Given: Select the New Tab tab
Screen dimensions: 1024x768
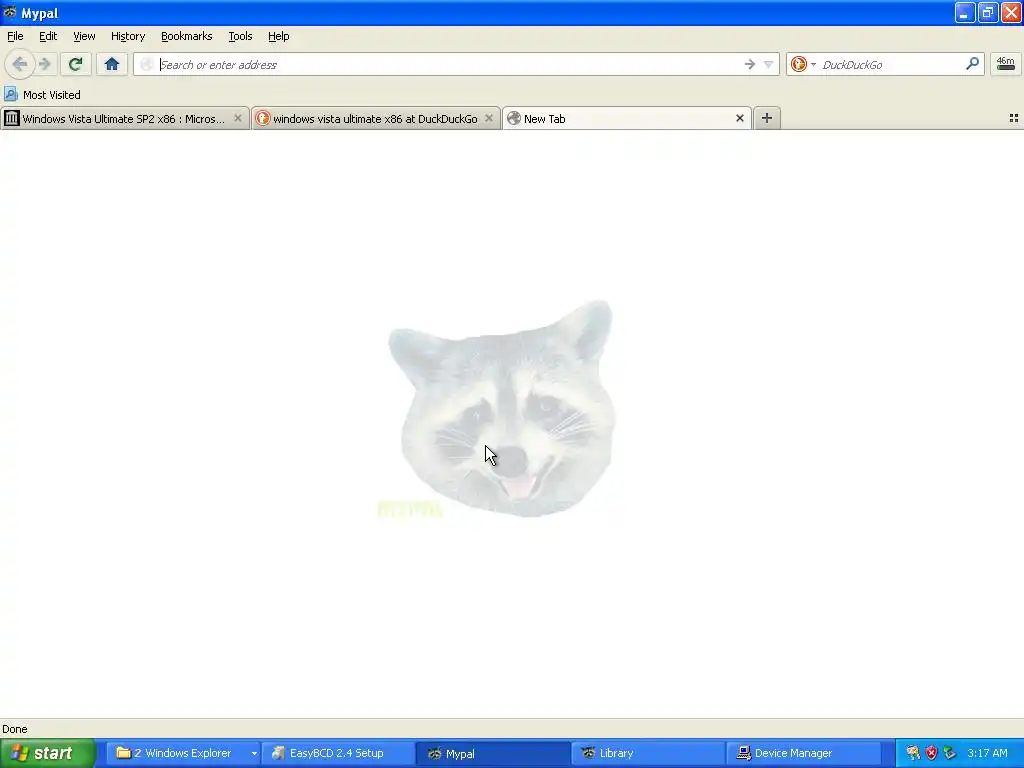Looking at the screenshot, I should pyautogui.click(x=627, y=118).
